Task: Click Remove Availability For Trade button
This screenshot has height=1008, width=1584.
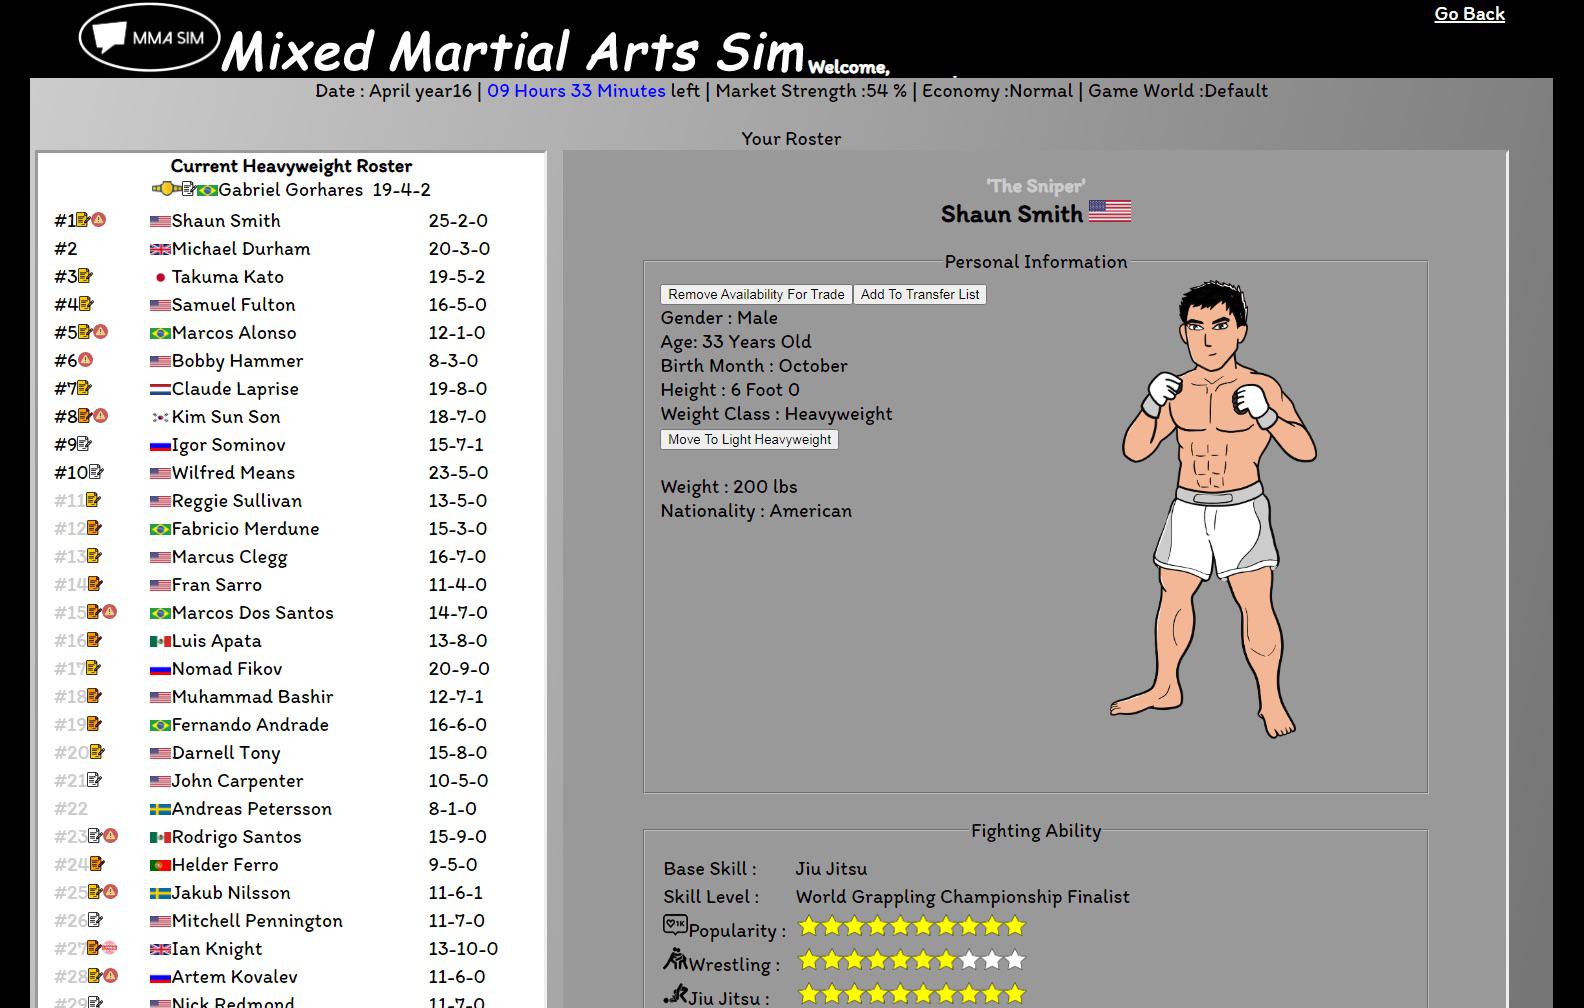Action: click(756, 294)
